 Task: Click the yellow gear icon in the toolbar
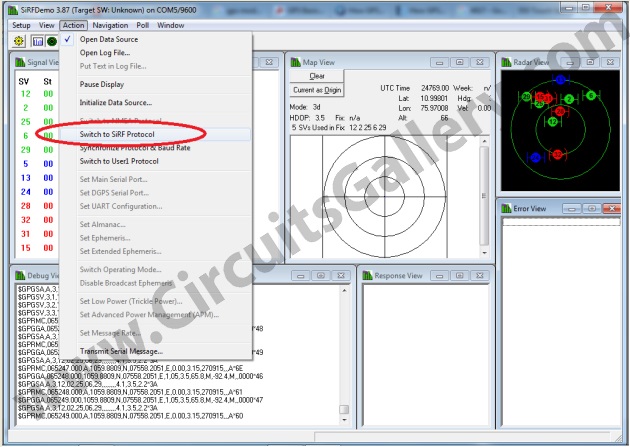point(18,41)
